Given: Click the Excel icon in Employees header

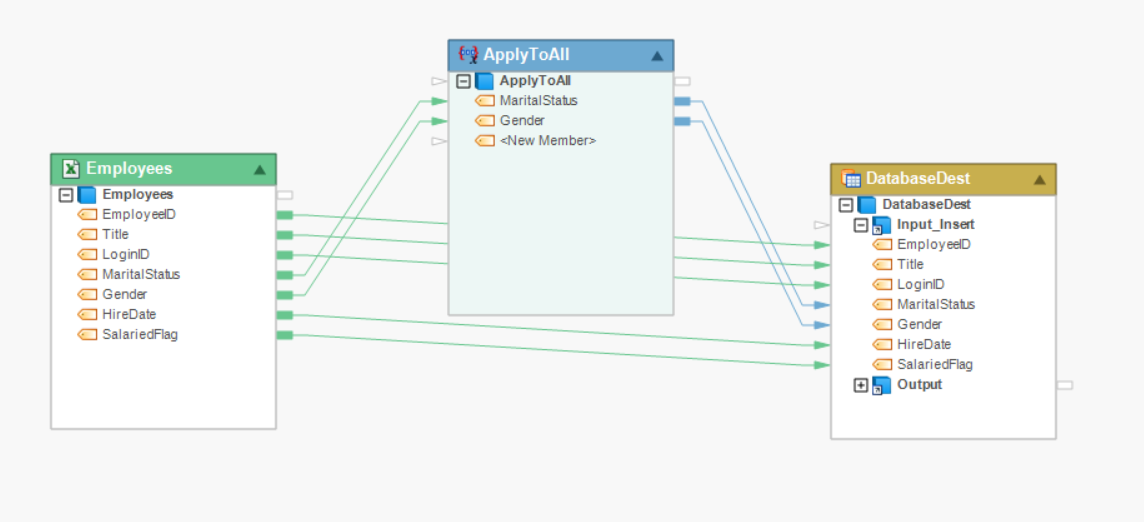Looking at the screenshot, I should pos(71,169).
